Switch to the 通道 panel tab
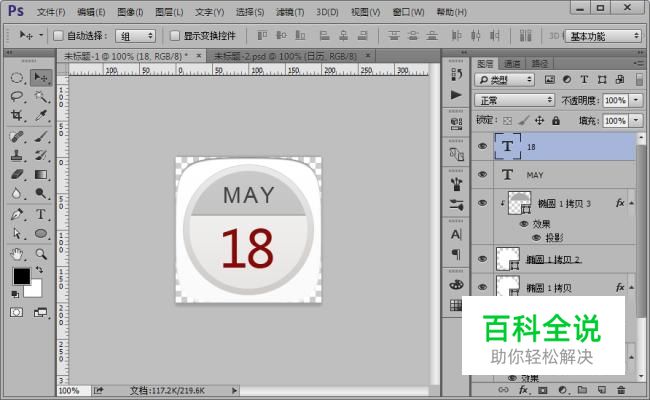The image size is (650, 400). tap(512, 63)
